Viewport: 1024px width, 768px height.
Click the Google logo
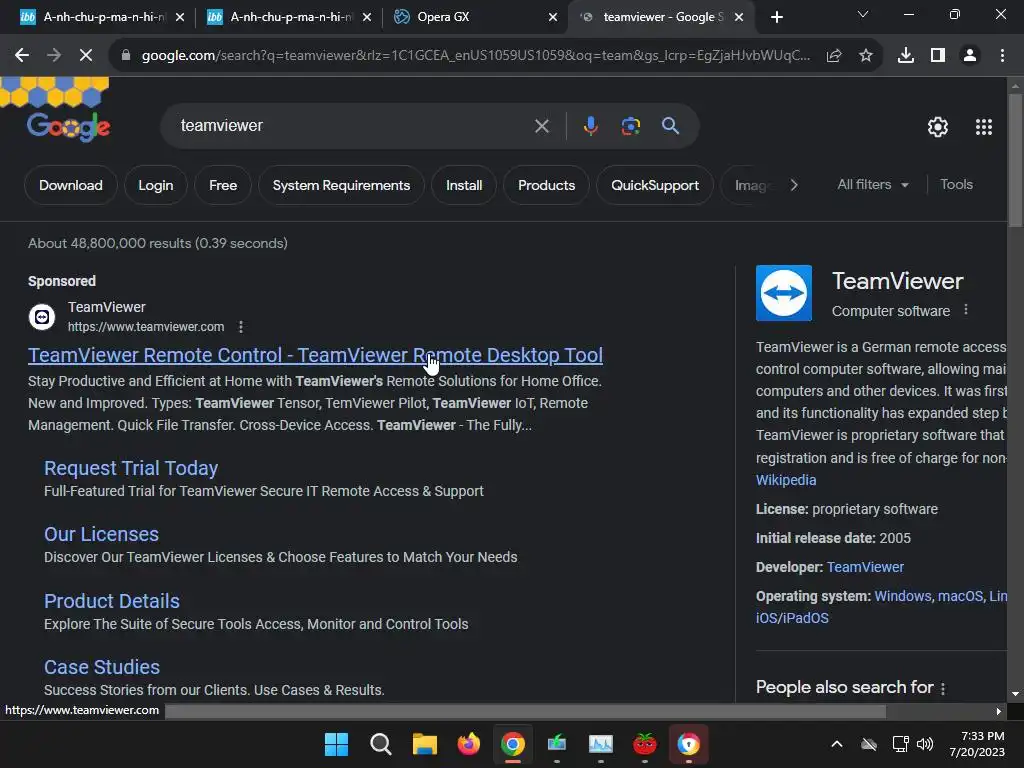point(69,126)
